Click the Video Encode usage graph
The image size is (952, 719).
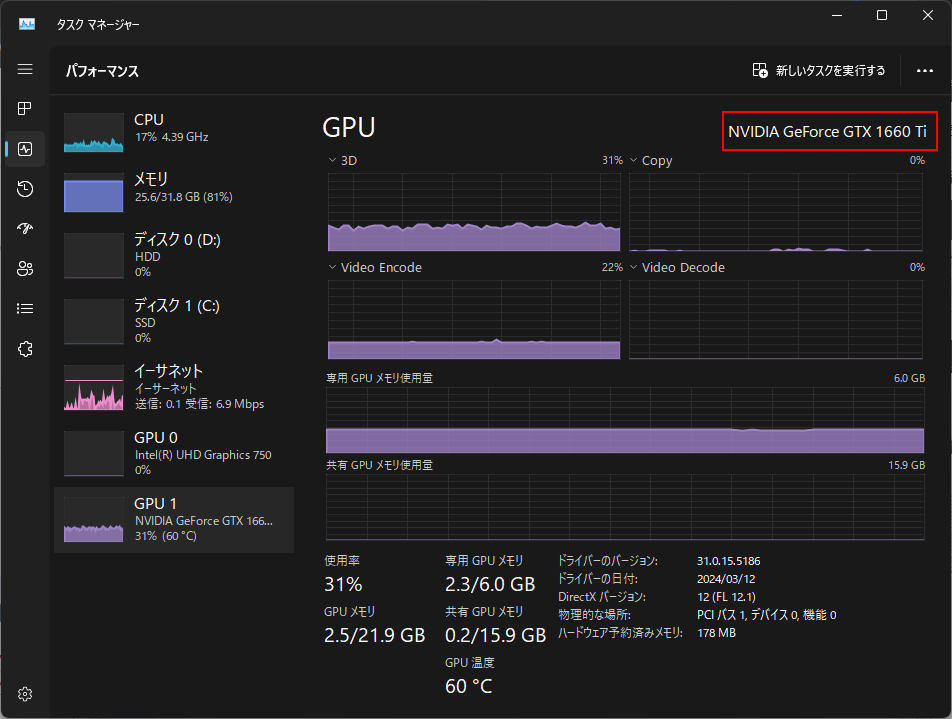[474, 319]
